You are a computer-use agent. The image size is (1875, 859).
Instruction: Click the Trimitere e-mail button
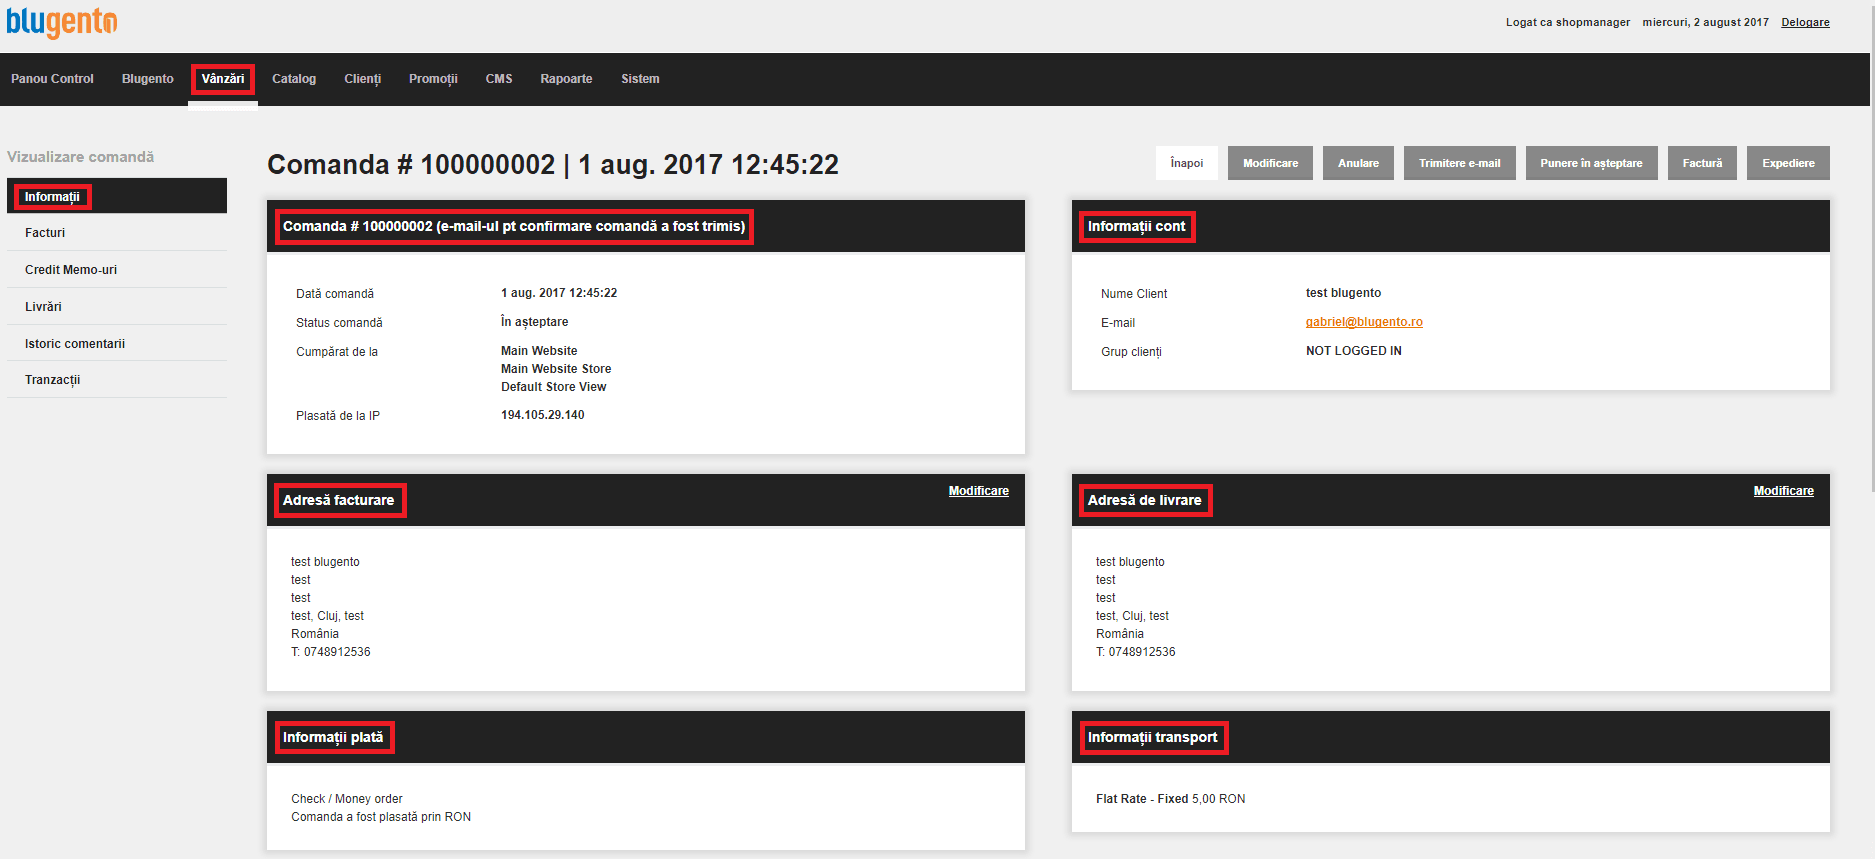point(1460,163)
